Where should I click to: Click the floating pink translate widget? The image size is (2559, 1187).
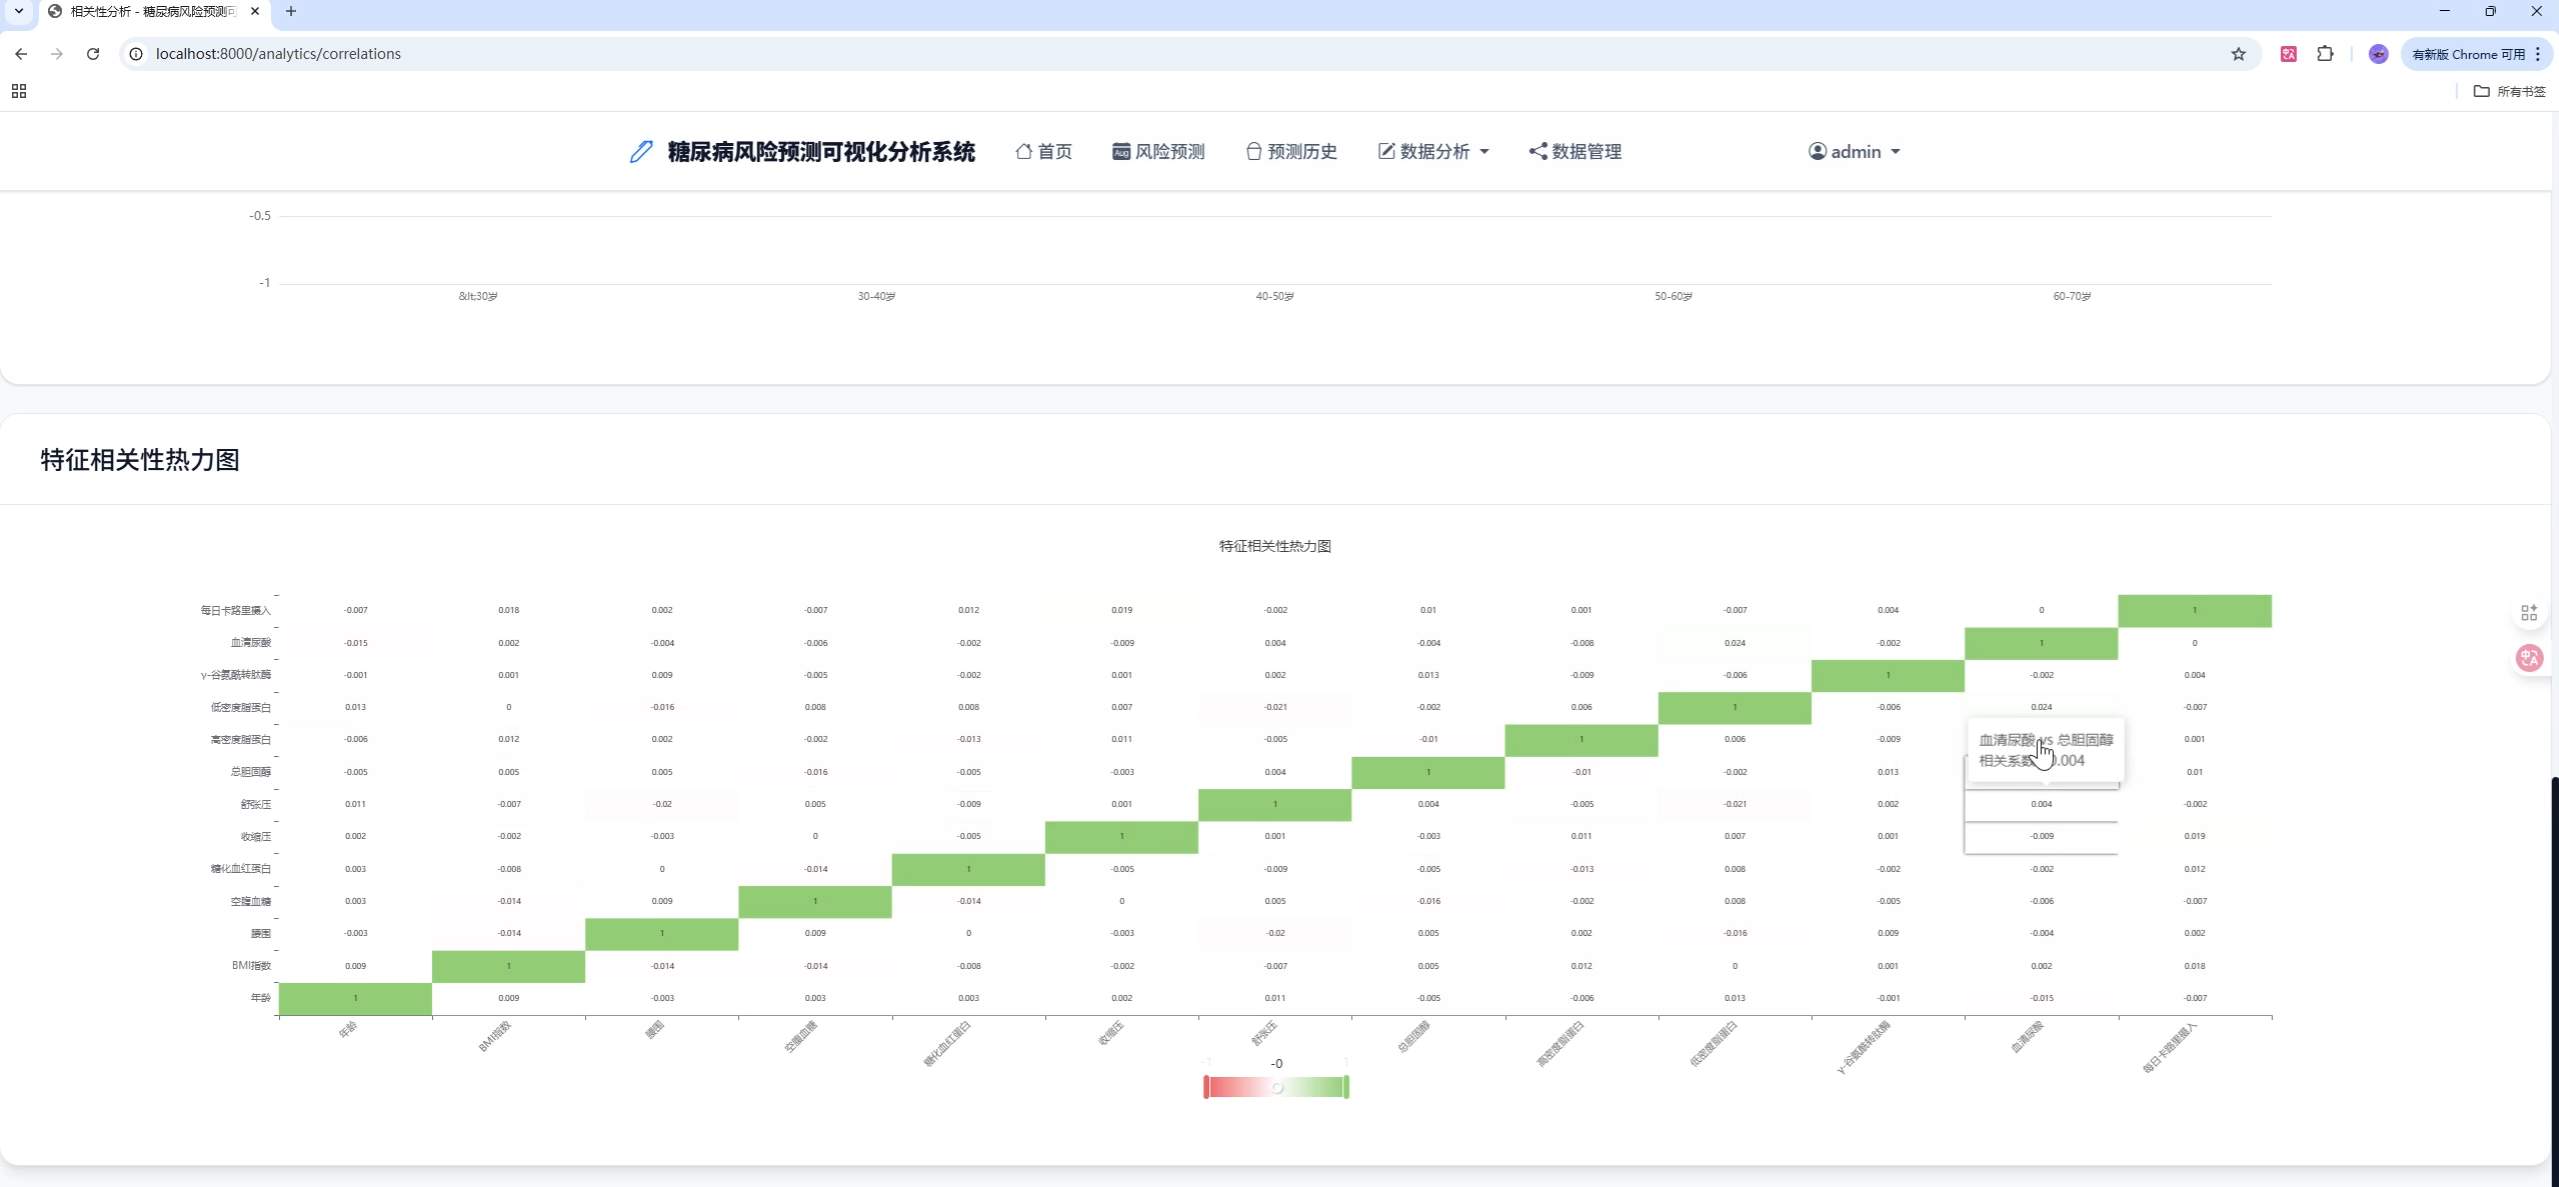2529,658
